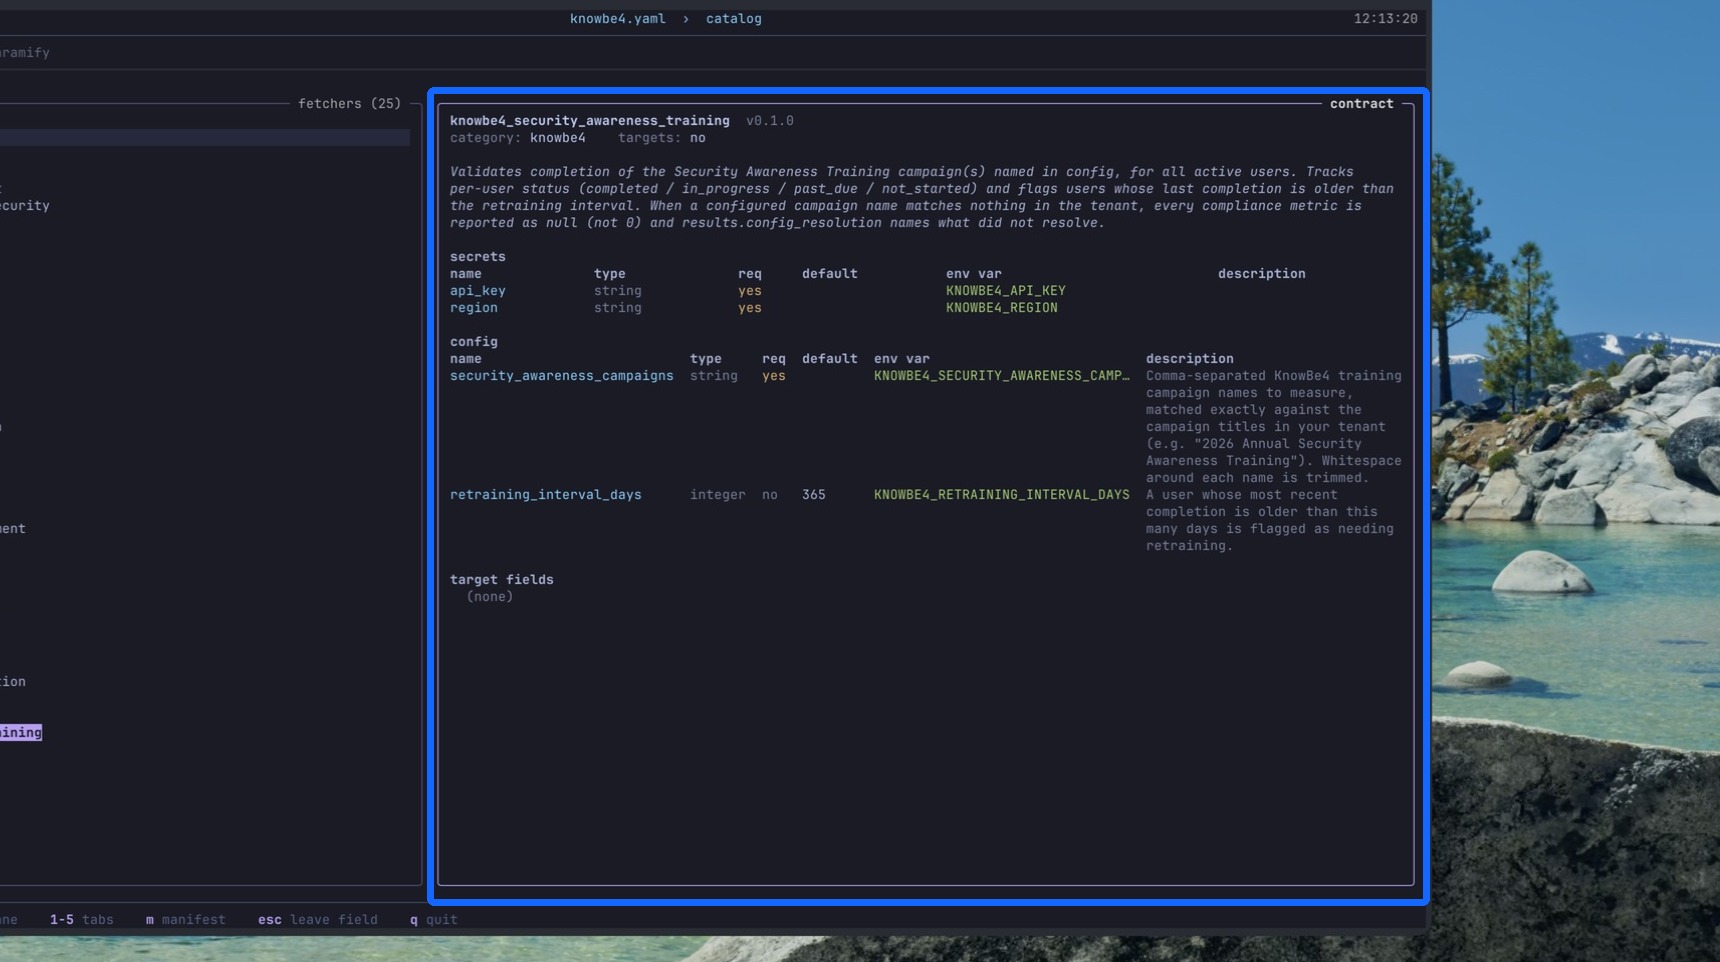Click the category value knowbe4
The height and width of the screenshot is (962, 1720).
click(557, 138)
